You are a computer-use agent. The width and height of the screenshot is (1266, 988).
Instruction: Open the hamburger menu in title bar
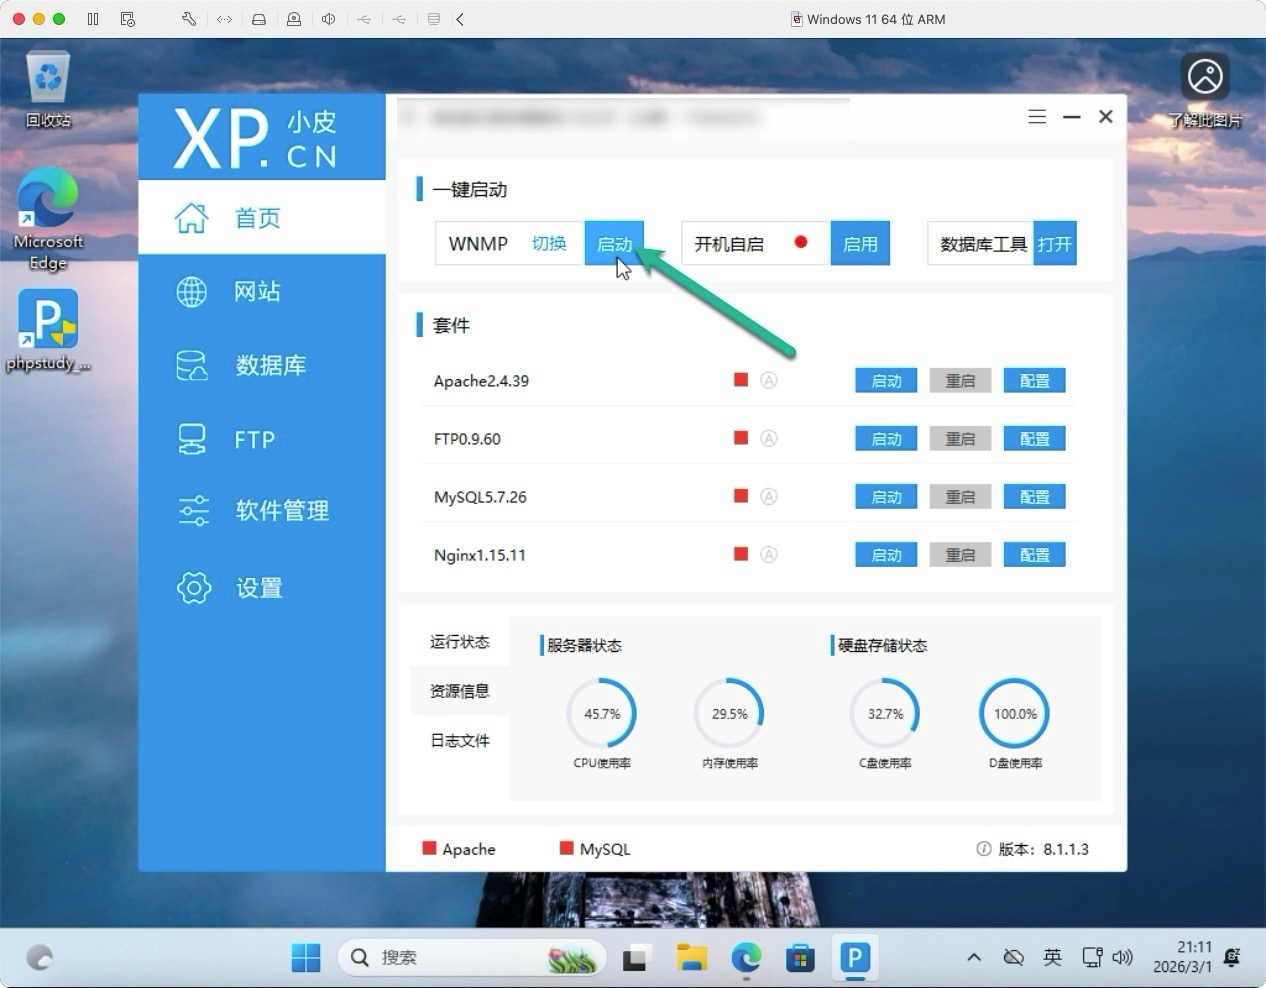[x=1037, y=117]
